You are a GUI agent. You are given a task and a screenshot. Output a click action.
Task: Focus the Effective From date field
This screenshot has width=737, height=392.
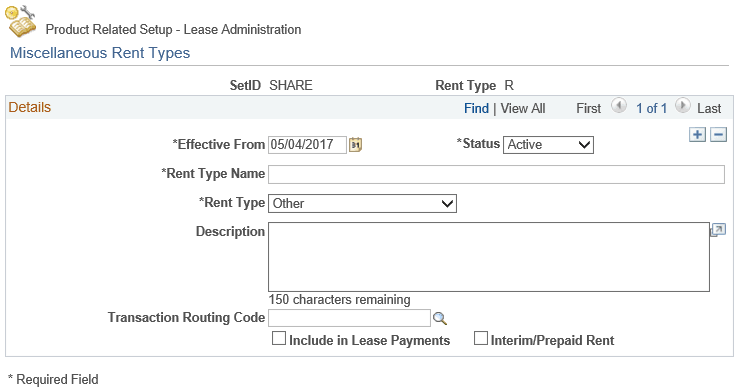click(307, 145)
